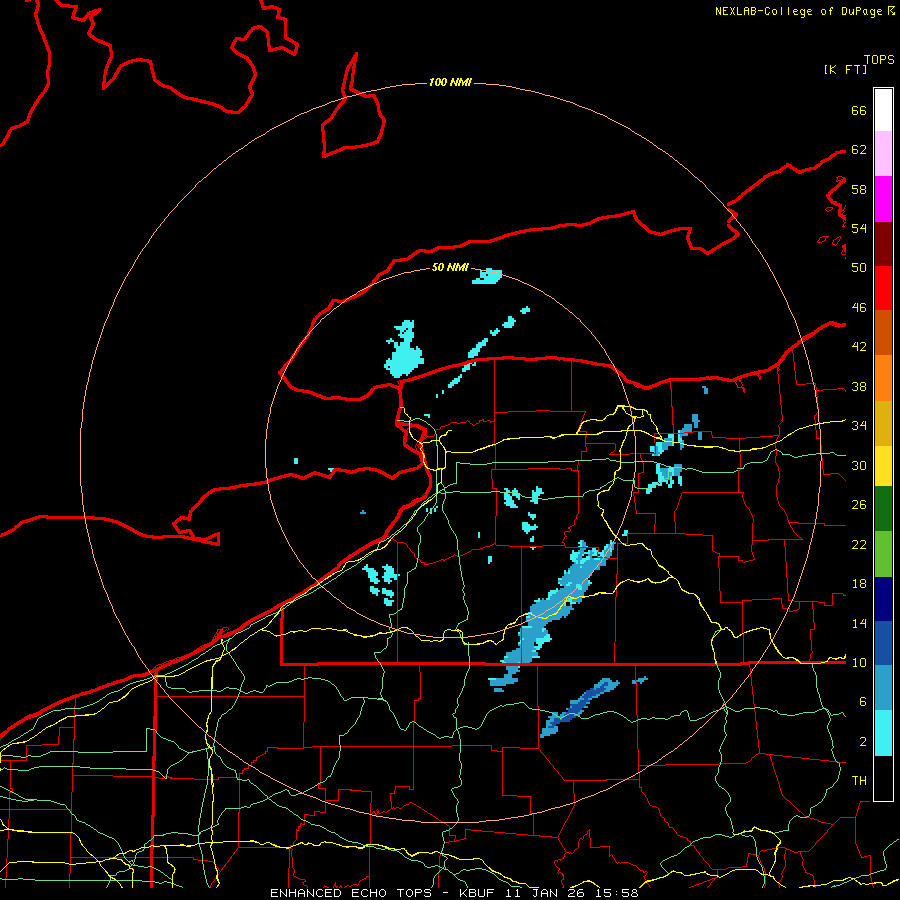This screenshot has height=900, width=900.
Task: Click the cyan echo near 50 NMI label
Action: click(487, 276)
